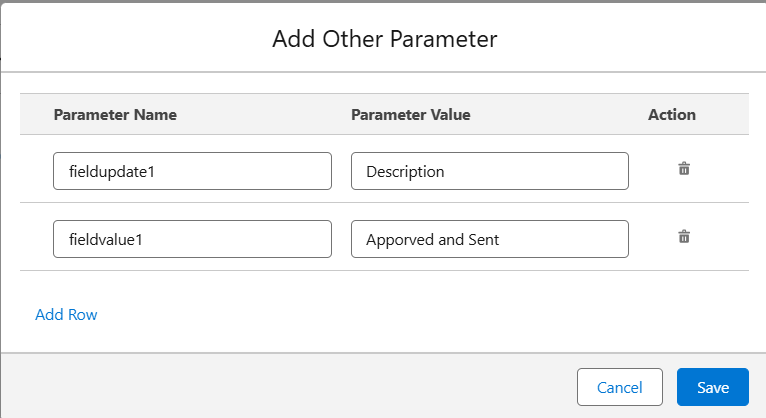Delete the fieldupdate1 row with trash icon
This screenshot has height=418, width=766.
pos(684,169)
